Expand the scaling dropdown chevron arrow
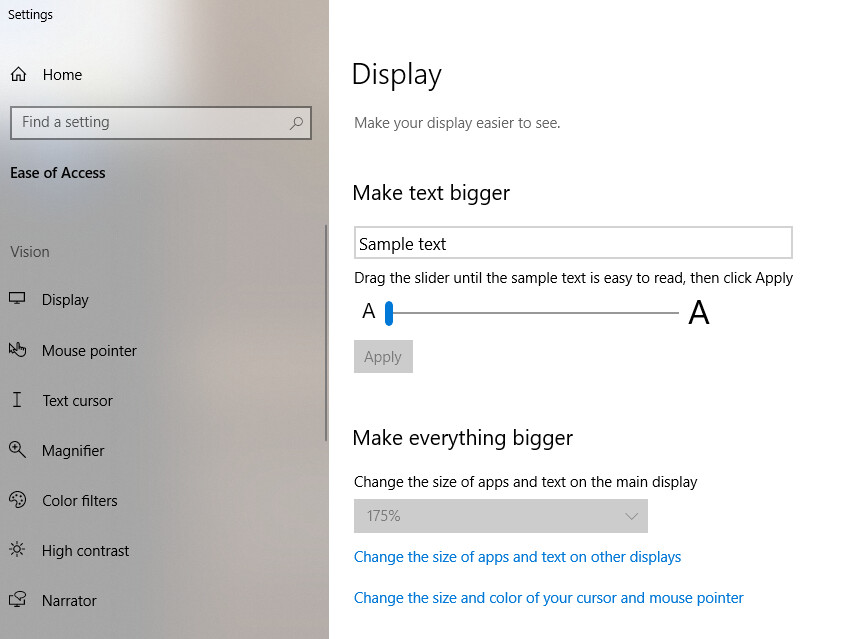The image size is (867, 639). pos(631,516)
